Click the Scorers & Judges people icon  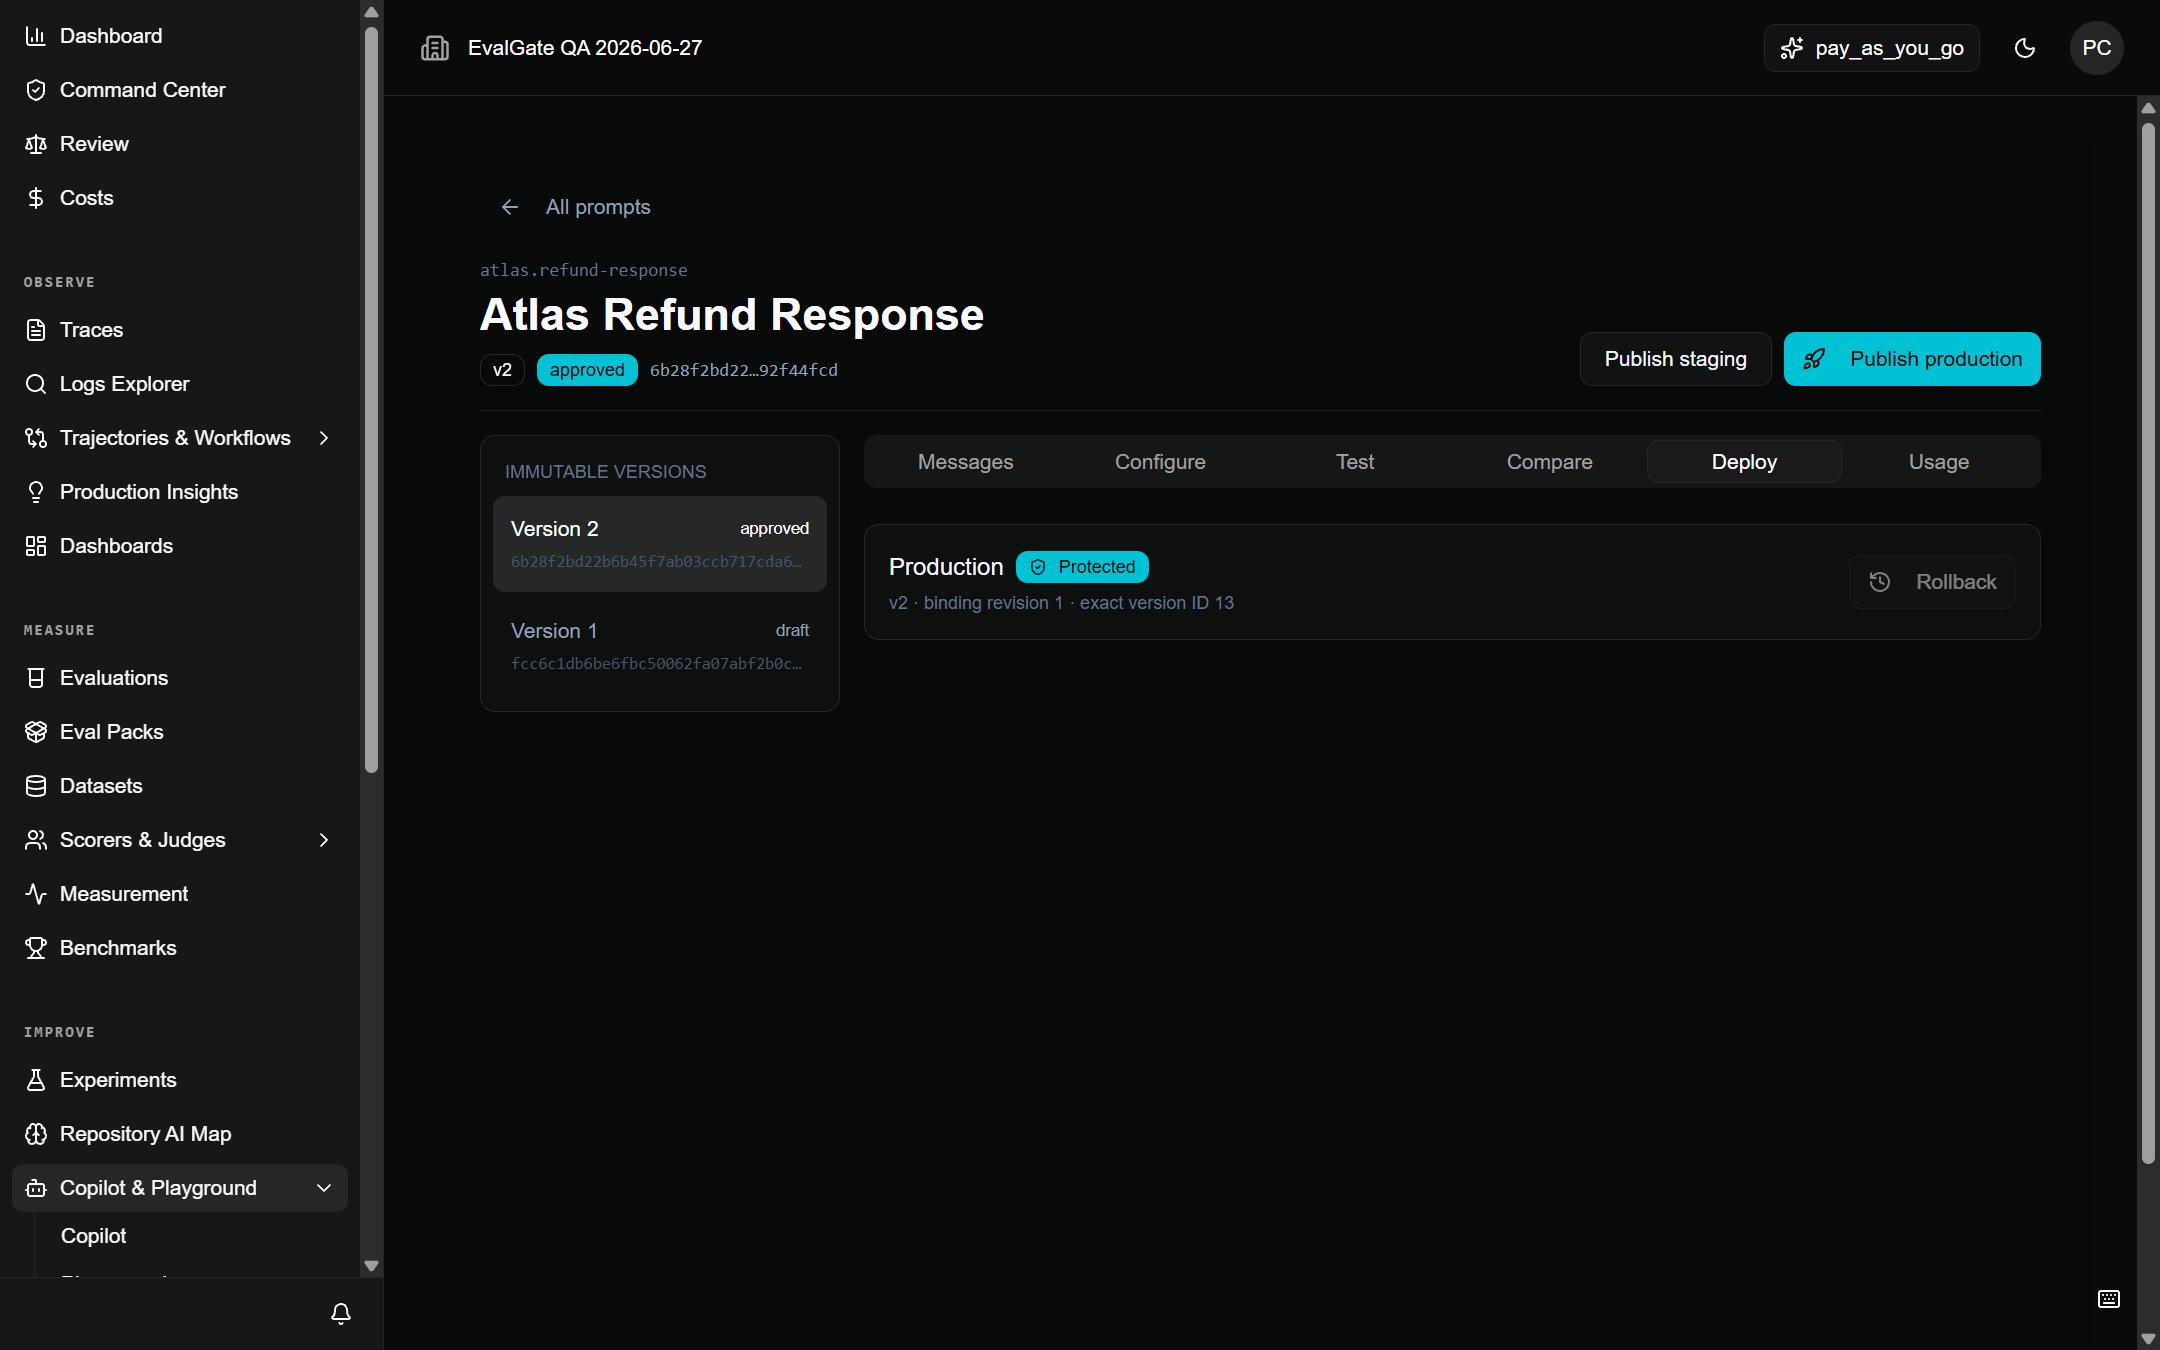tap(36, 840)
